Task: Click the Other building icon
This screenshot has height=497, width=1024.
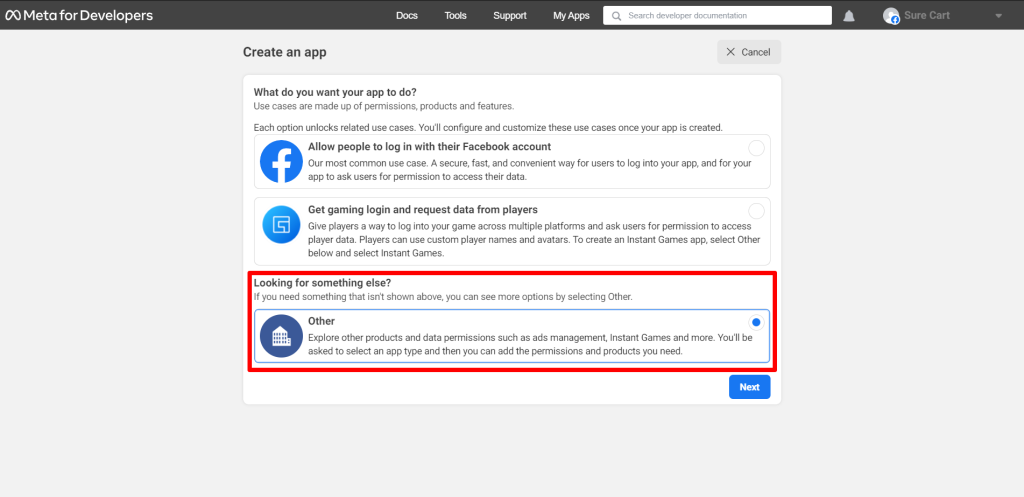Action: coord(281,336)
